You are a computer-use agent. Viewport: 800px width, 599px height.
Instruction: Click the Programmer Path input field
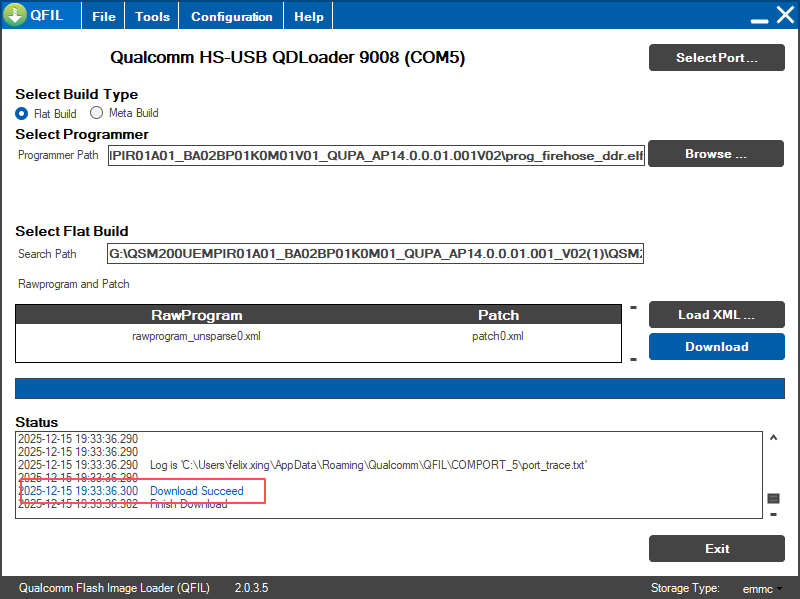point(377,155)
